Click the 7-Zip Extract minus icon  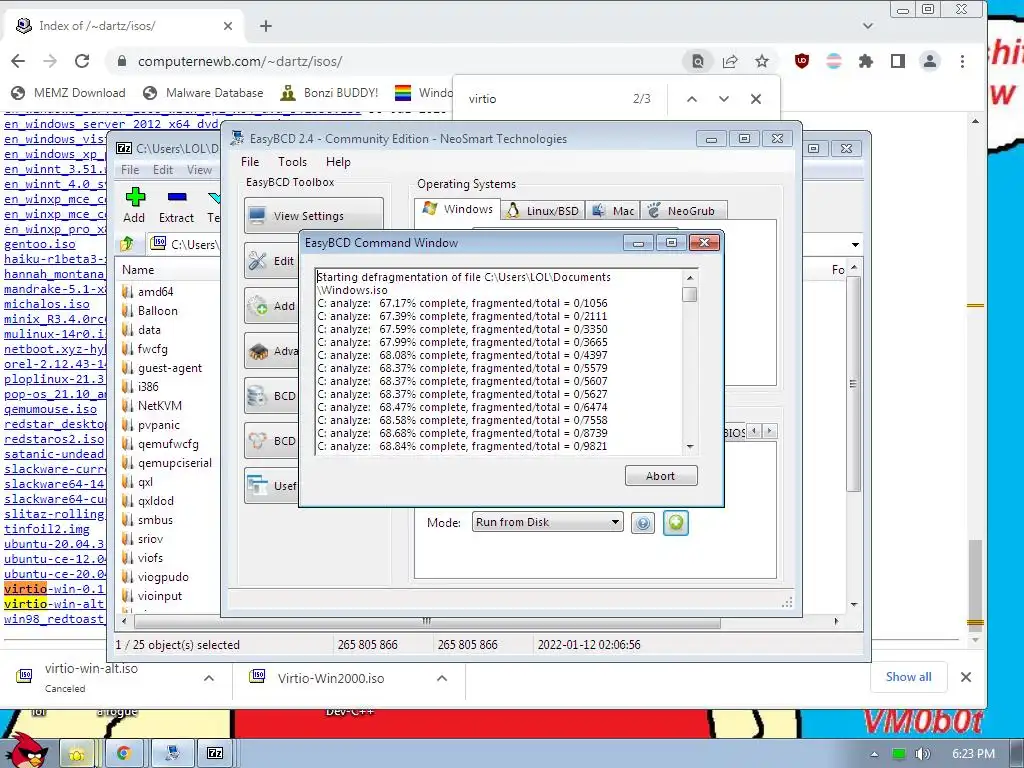click(177, 197)
